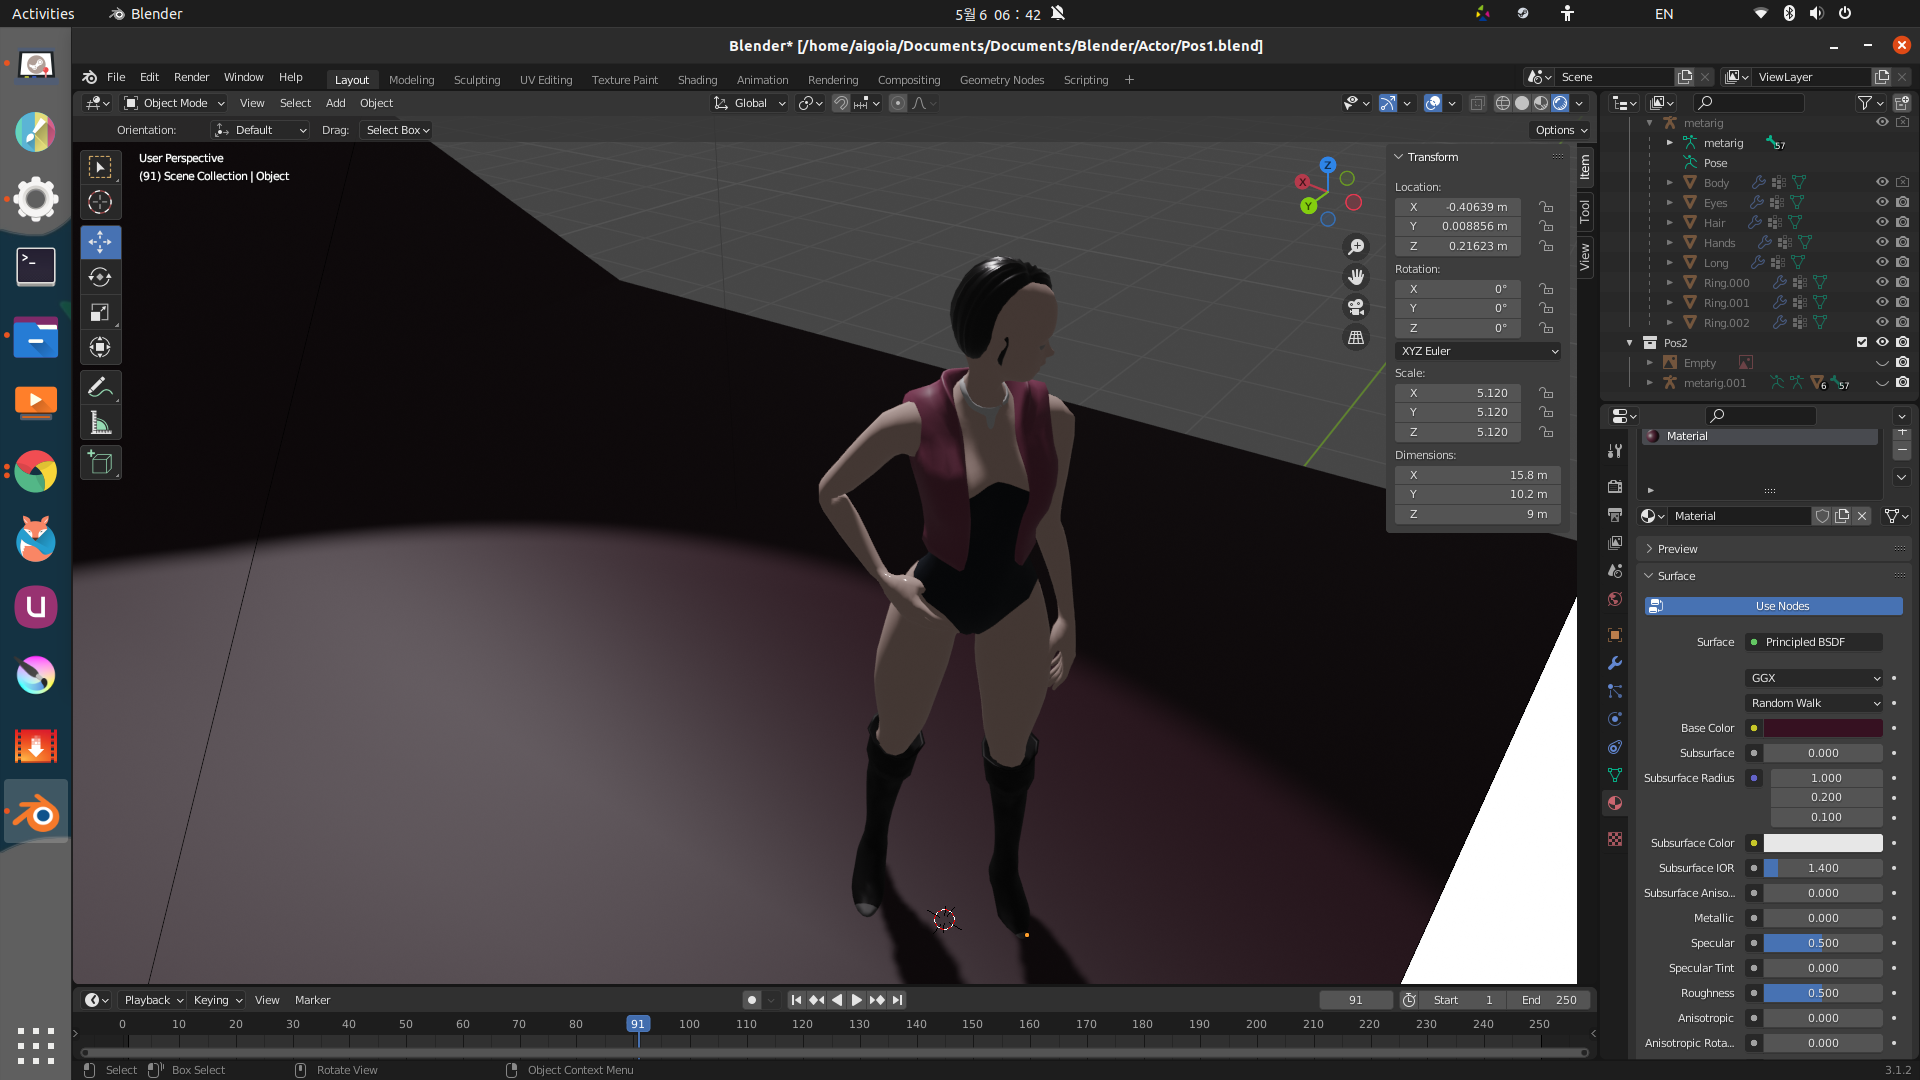This screenshot has height=1080, width=1920.
Task: Click the Base Color swatch
Action: (1823, 728)
